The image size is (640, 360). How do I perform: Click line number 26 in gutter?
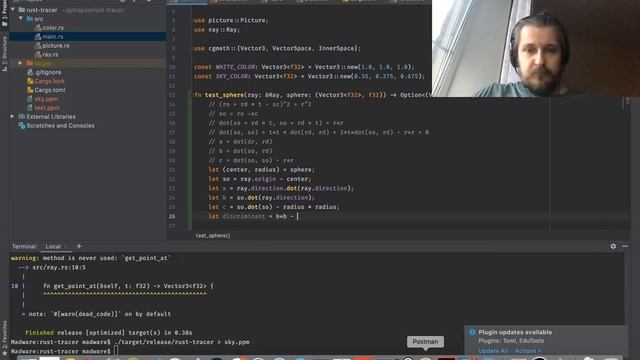click(172, 216)
